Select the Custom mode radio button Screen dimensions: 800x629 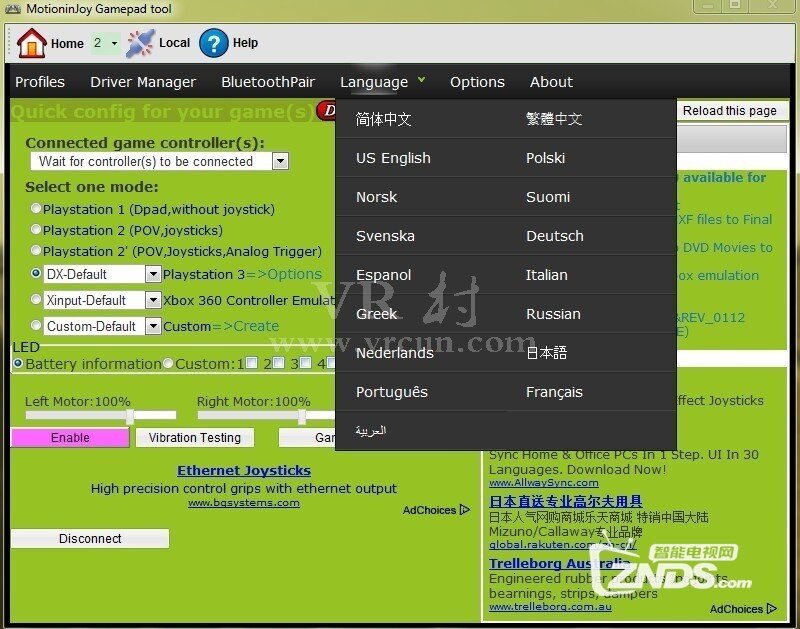coord(36,325)
